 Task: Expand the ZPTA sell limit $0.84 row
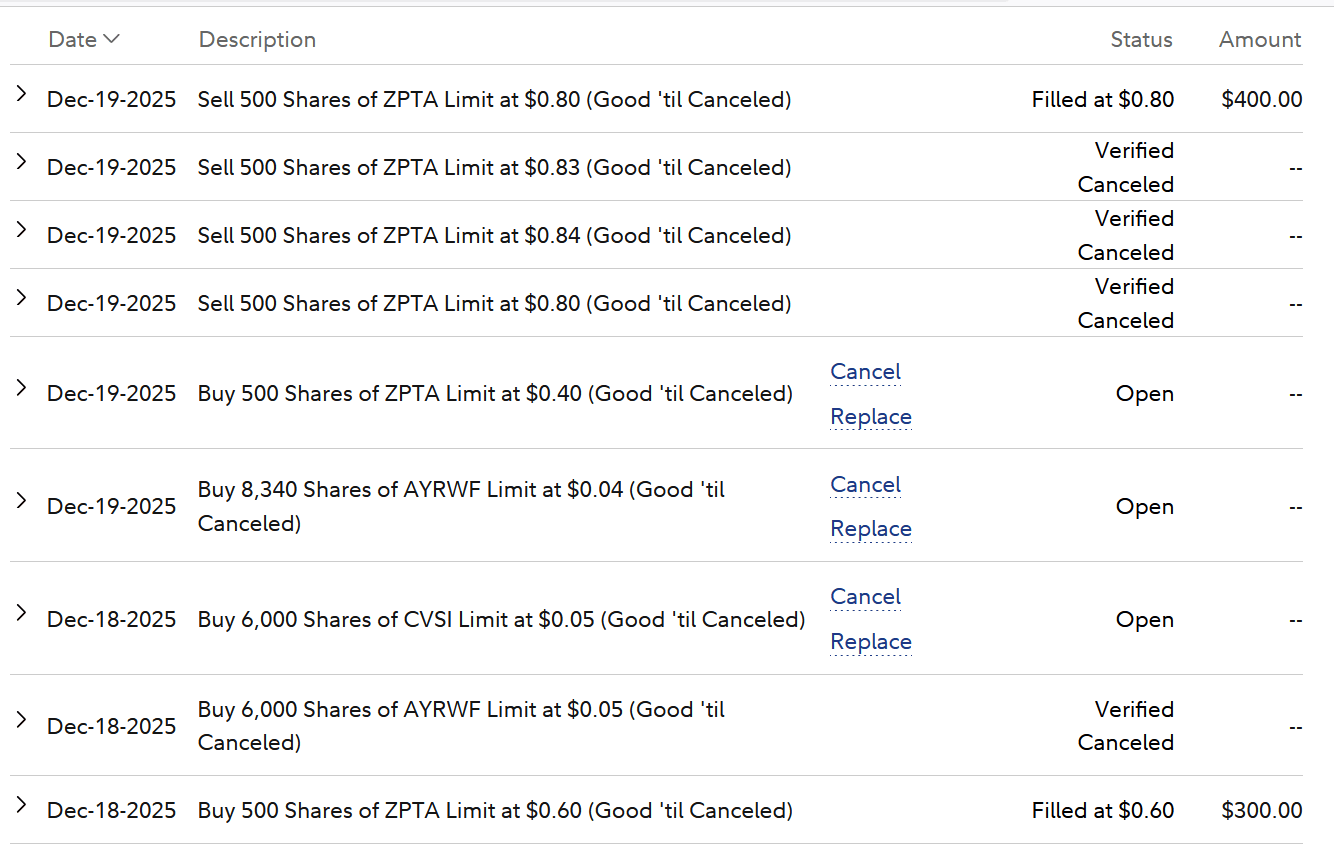pyautogui.click(x=21, y=230)
